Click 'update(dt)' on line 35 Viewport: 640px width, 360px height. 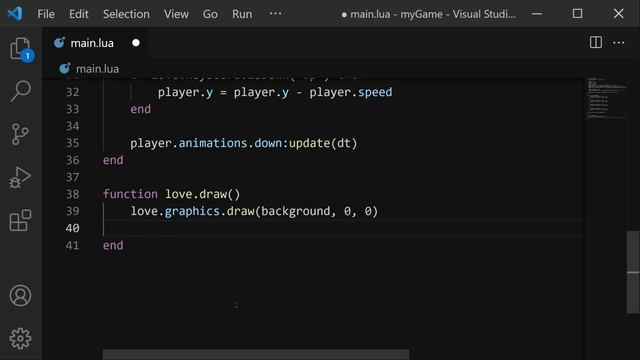tap(323, 143)
